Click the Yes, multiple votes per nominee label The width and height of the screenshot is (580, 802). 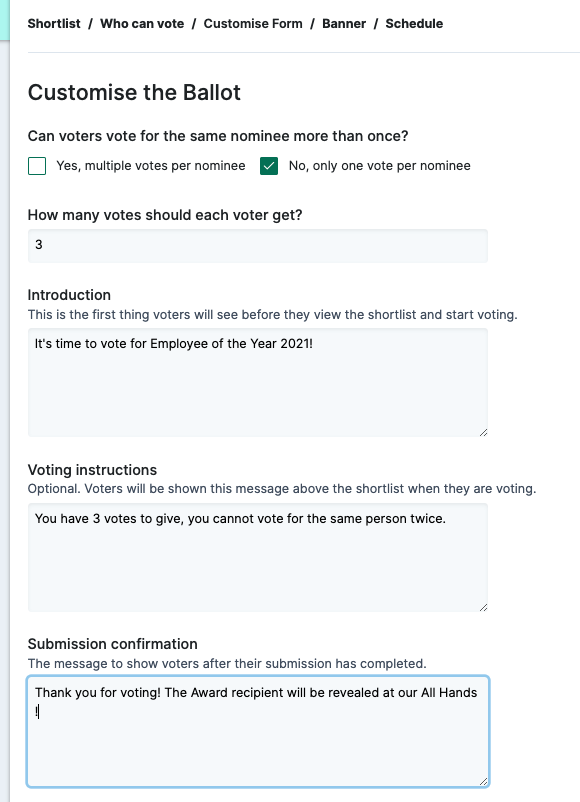point(151,166)
